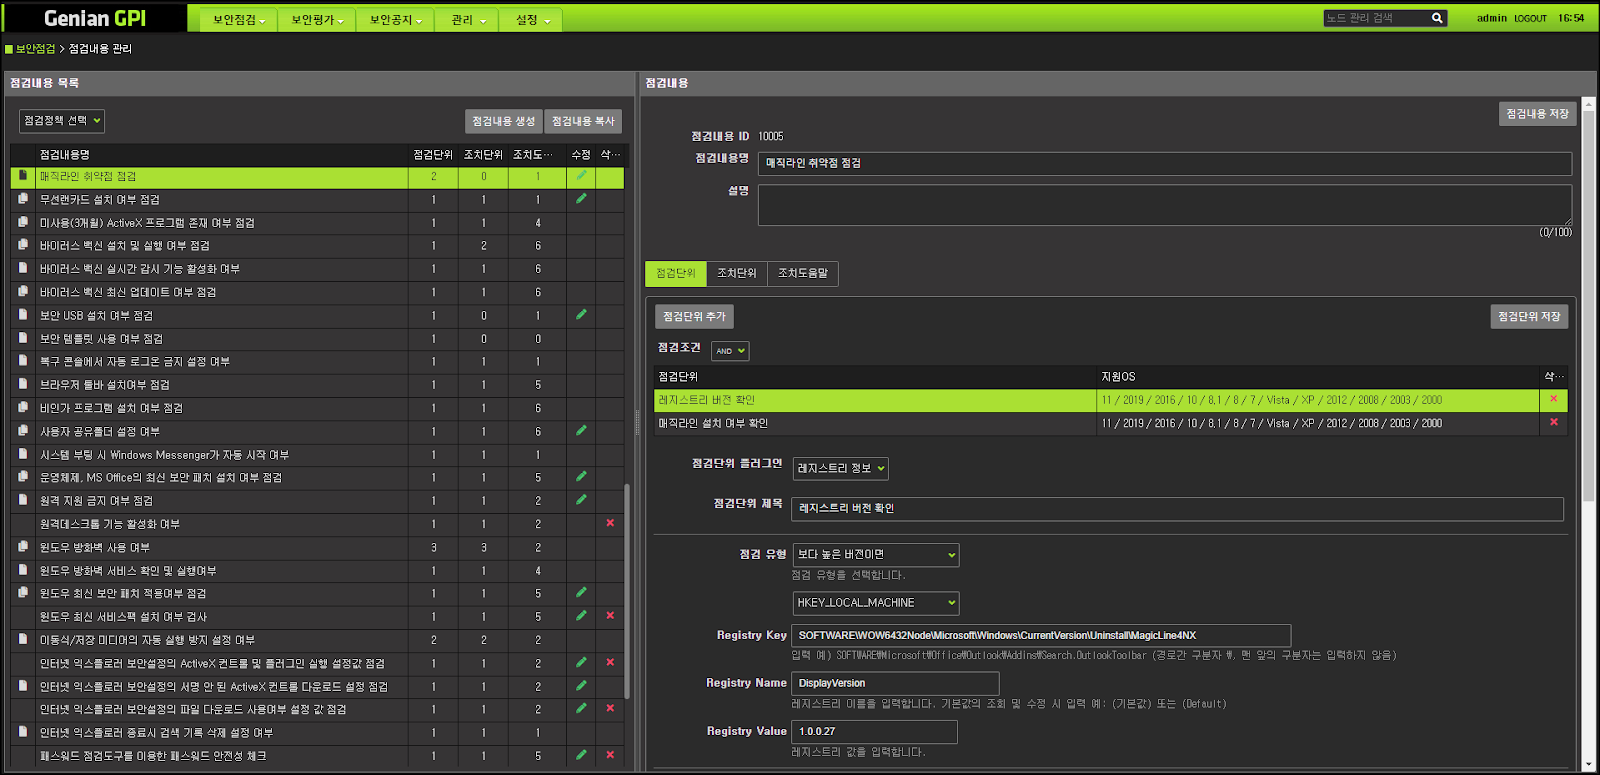Screen dimensions: 1600x775
Task: Delete the 매직라인 설치 여부 확인 check unit
Action: coord(1553,423)
